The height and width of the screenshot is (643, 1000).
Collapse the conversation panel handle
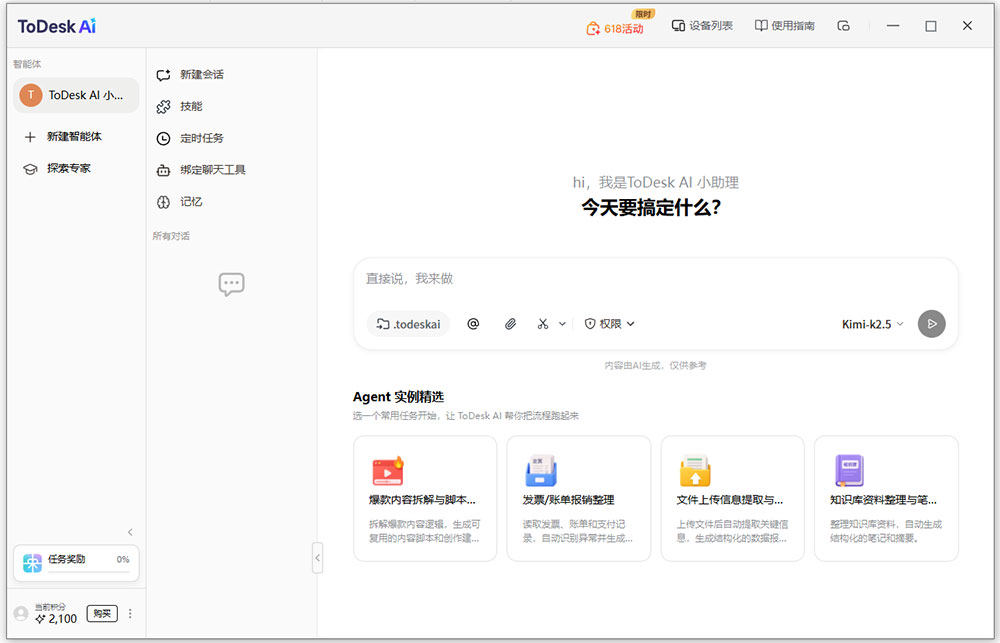coord(318,558)
